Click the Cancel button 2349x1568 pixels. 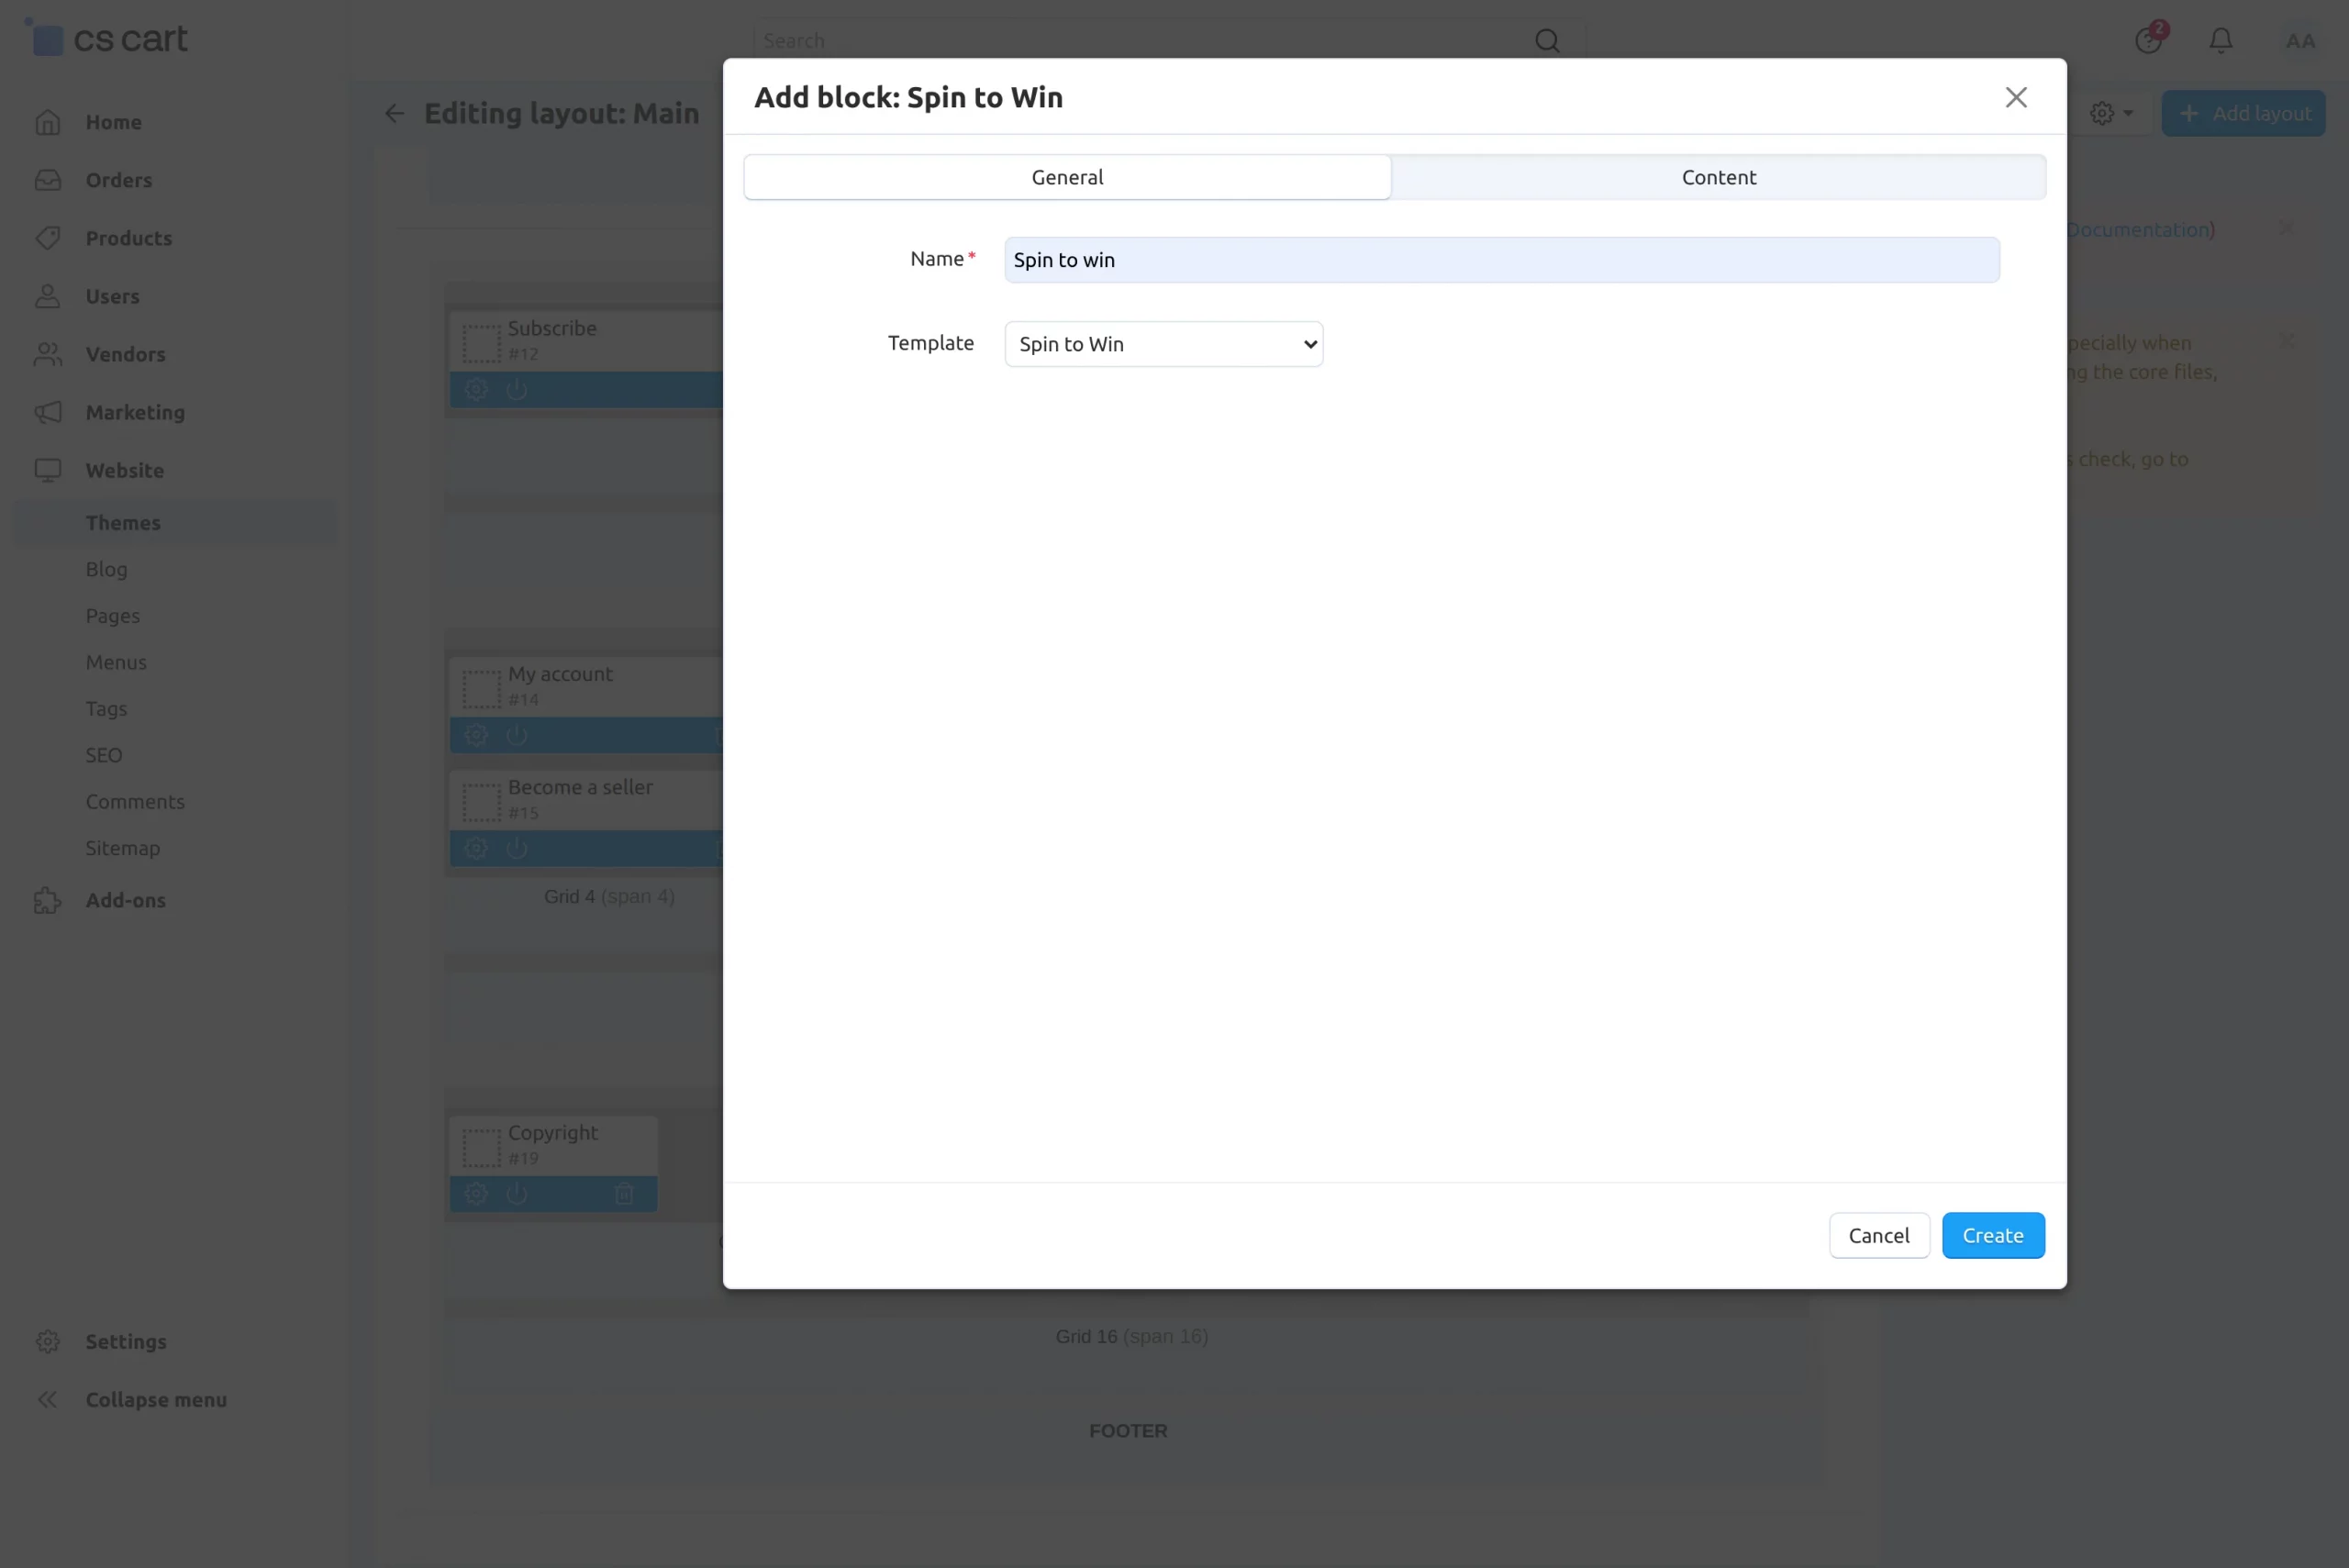point(1878,1235)
